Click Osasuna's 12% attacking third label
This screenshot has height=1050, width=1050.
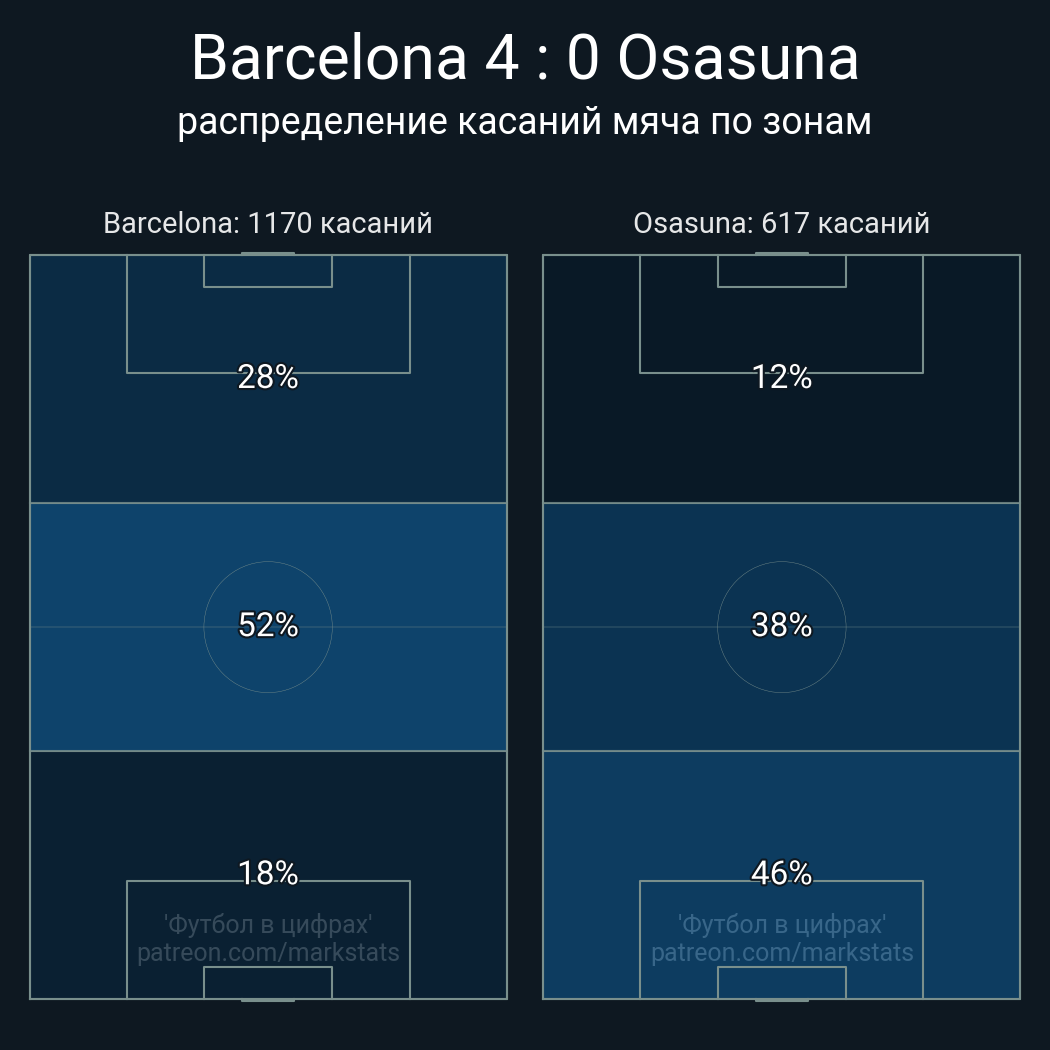pos(781,377)
